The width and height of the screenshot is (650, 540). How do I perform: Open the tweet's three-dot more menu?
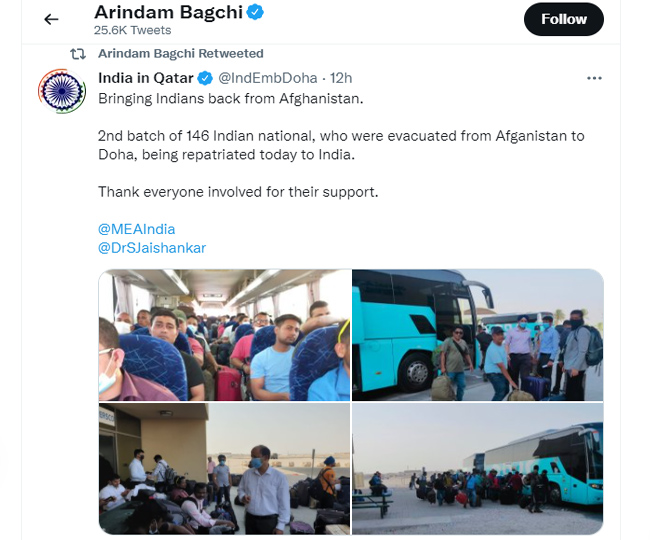point(594,78)
